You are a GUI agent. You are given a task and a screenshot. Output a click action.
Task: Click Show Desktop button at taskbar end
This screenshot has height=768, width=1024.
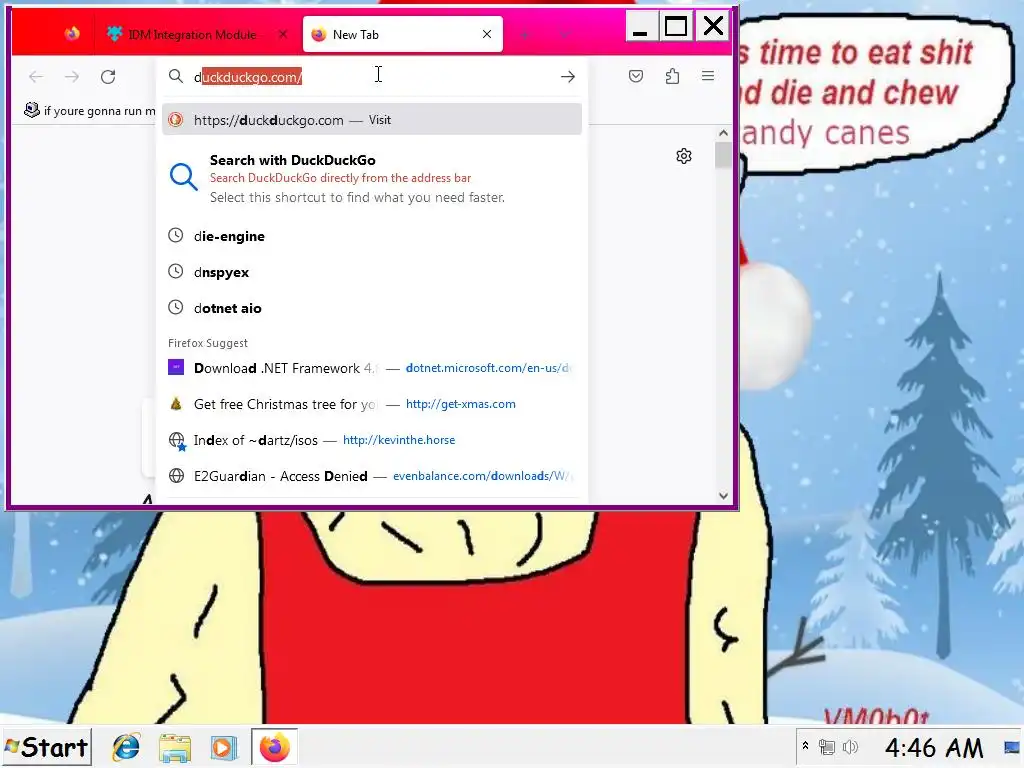click(x=1012, y=746)
